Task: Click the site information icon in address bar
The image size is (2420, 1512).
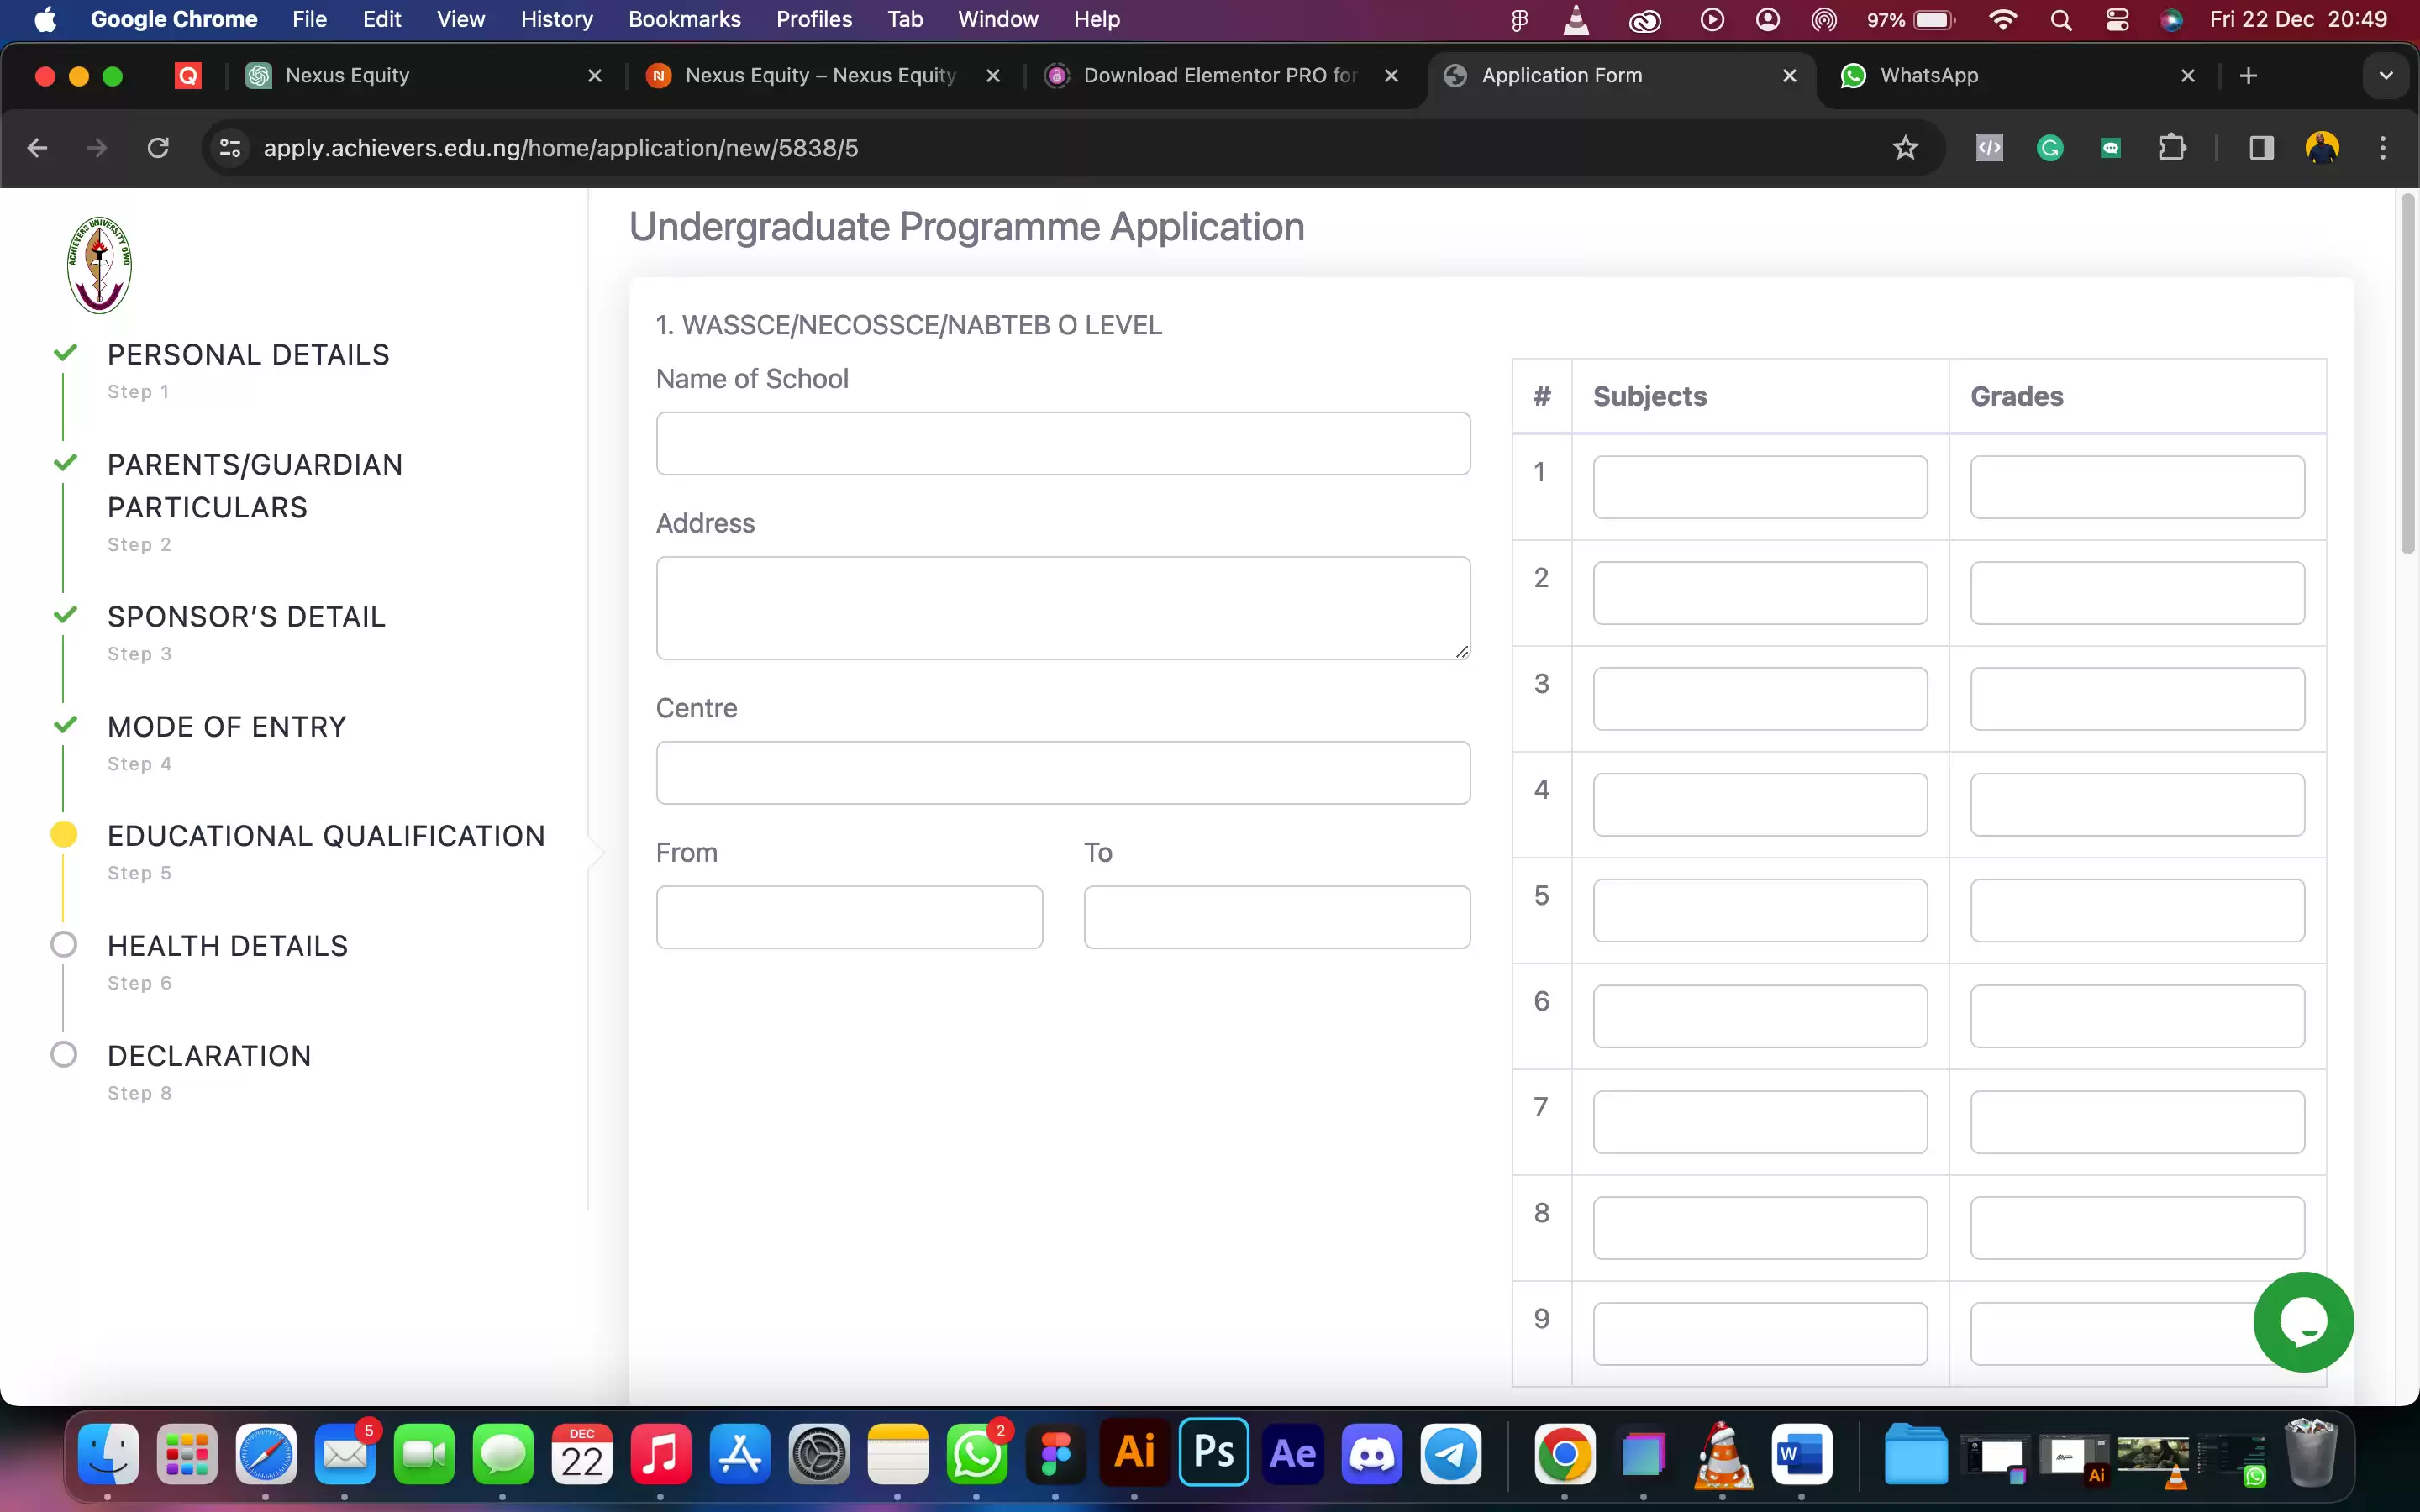Action: pos(230,148)
